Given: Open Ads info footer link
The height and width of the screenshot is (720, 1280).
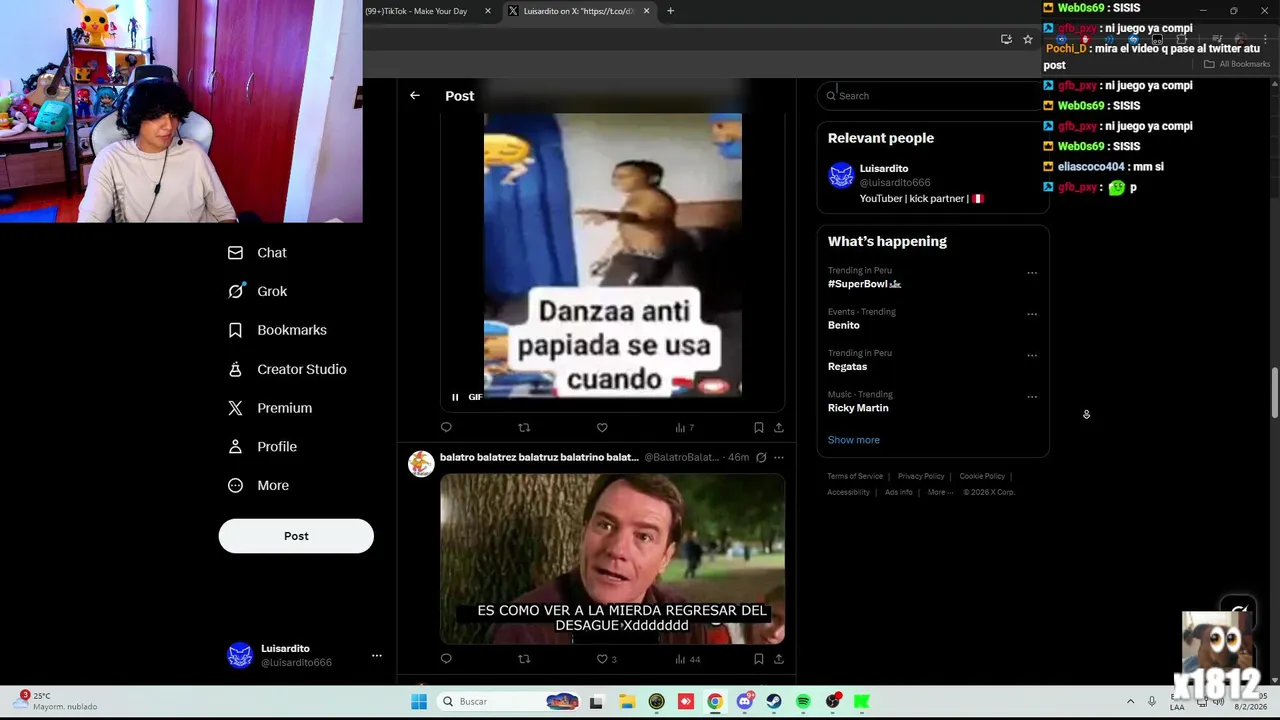Looking at the screenshot, I should coord(898,492).
